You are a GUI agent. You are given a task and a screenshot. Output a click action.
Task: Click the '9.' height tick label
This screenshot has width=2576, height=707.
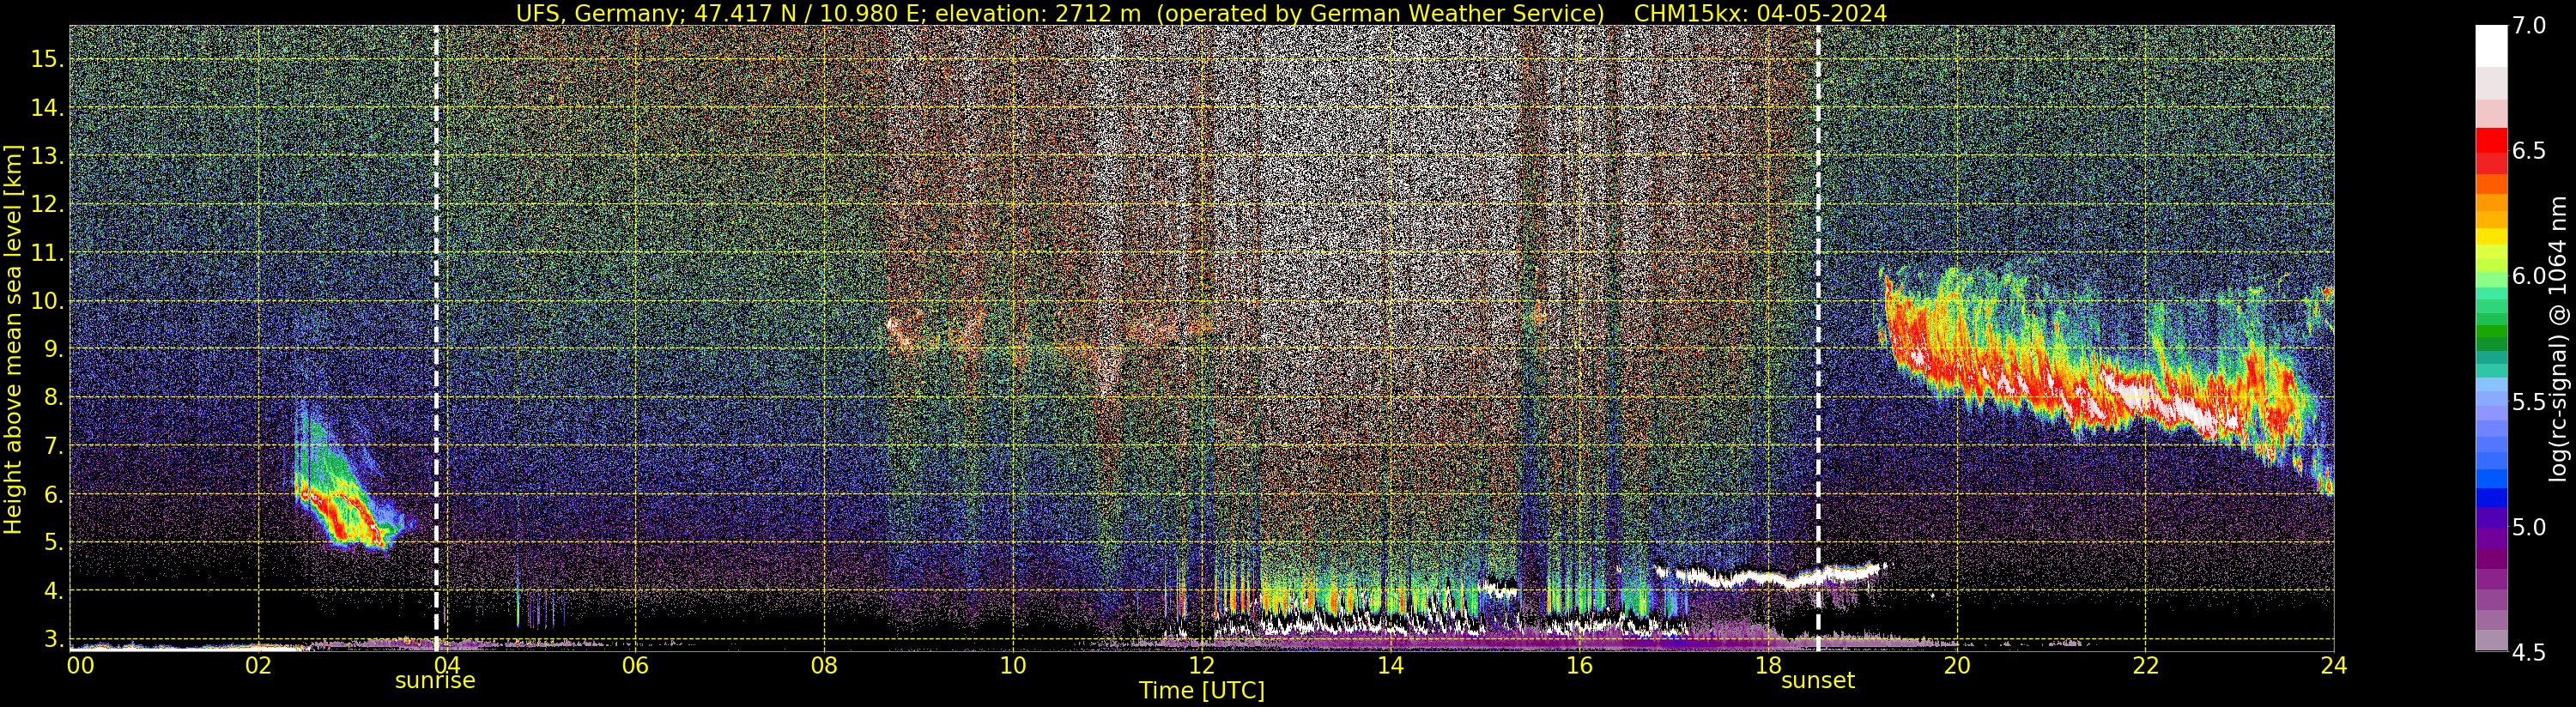pyautogui.click(x=53, y=349)
